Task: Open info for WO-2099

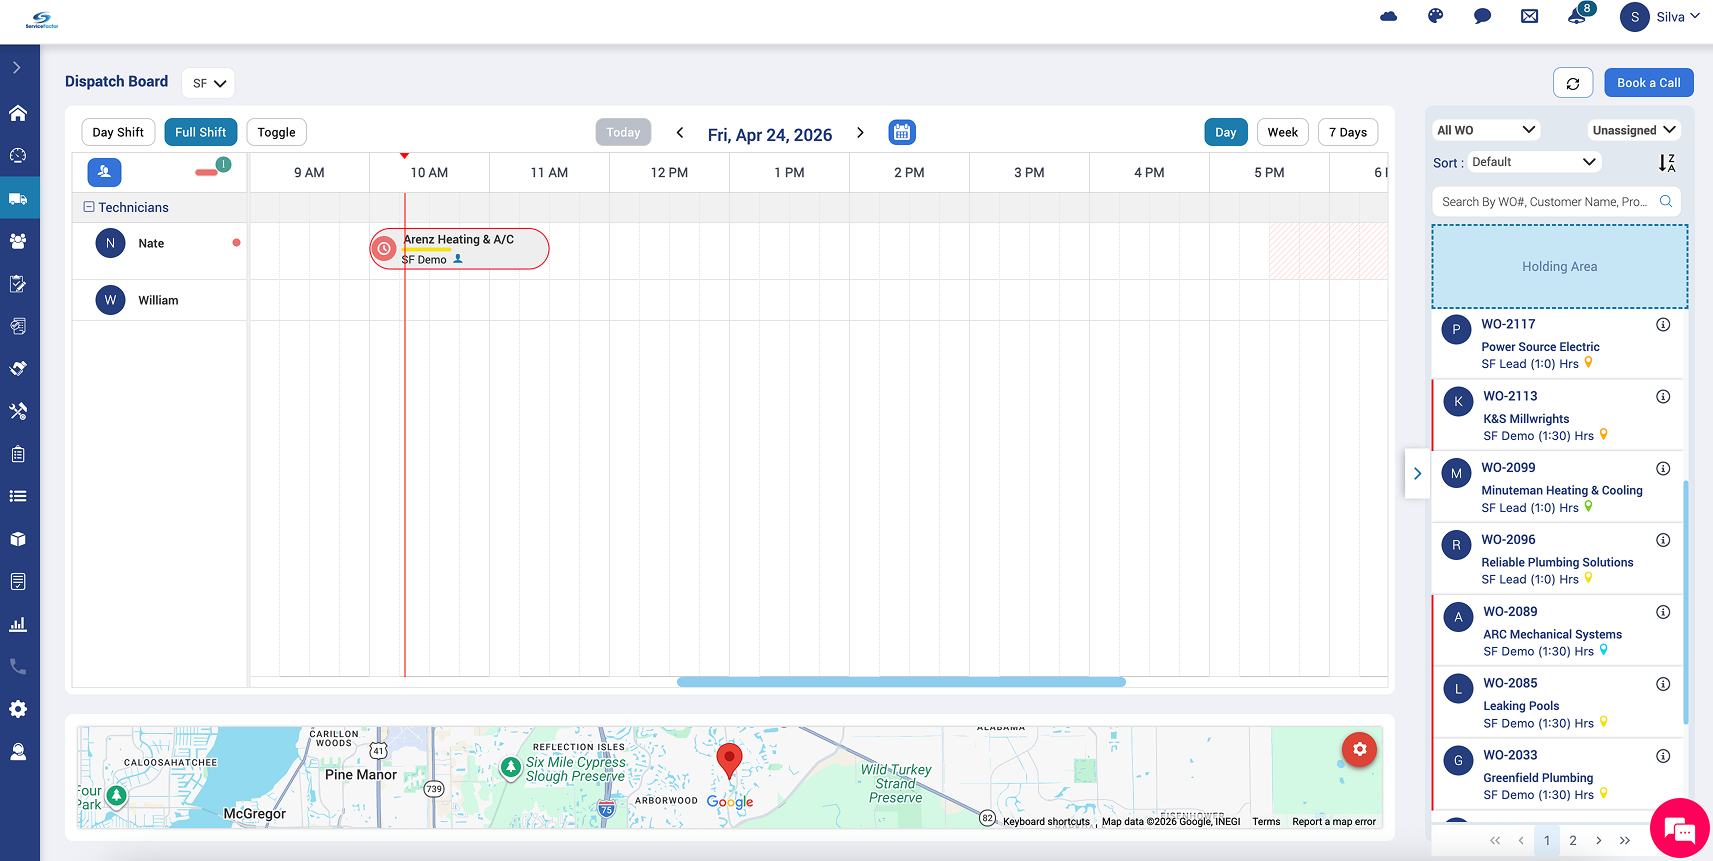Action: click(x=1663, y=469)
